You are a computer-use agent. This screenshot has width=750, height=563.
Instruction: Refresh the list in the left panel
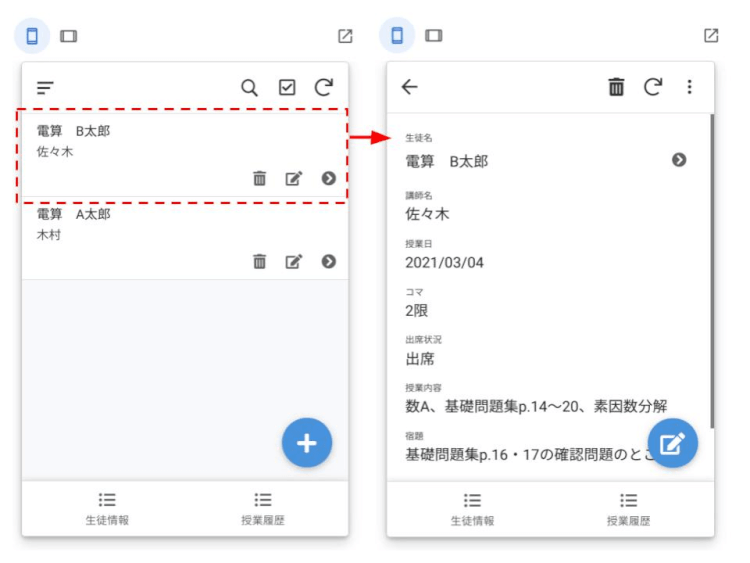click(x=323, y=88)
